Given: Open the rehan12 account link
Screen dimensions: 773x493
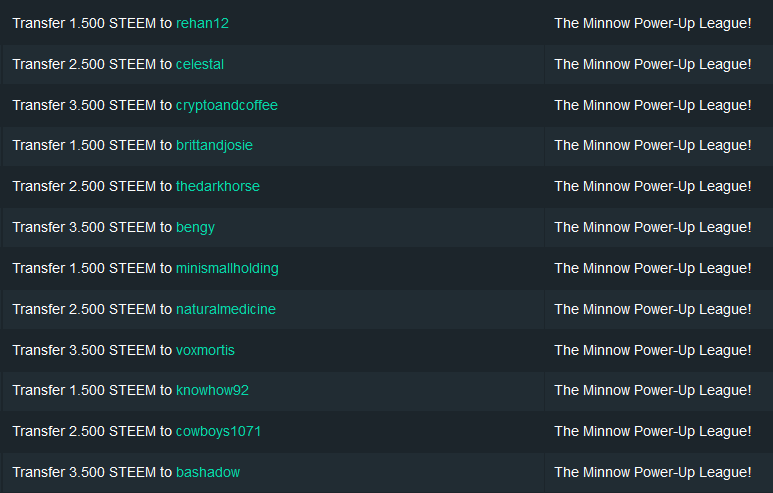Looking at the screenshot, I should click(202, 24).
